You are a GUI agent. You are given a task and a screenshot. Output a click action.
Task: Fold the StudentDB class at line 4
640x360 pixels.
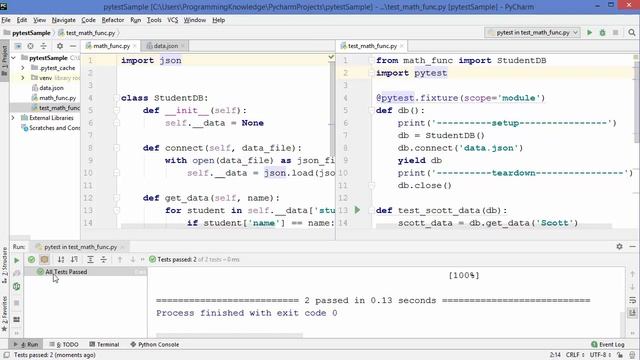116,98
